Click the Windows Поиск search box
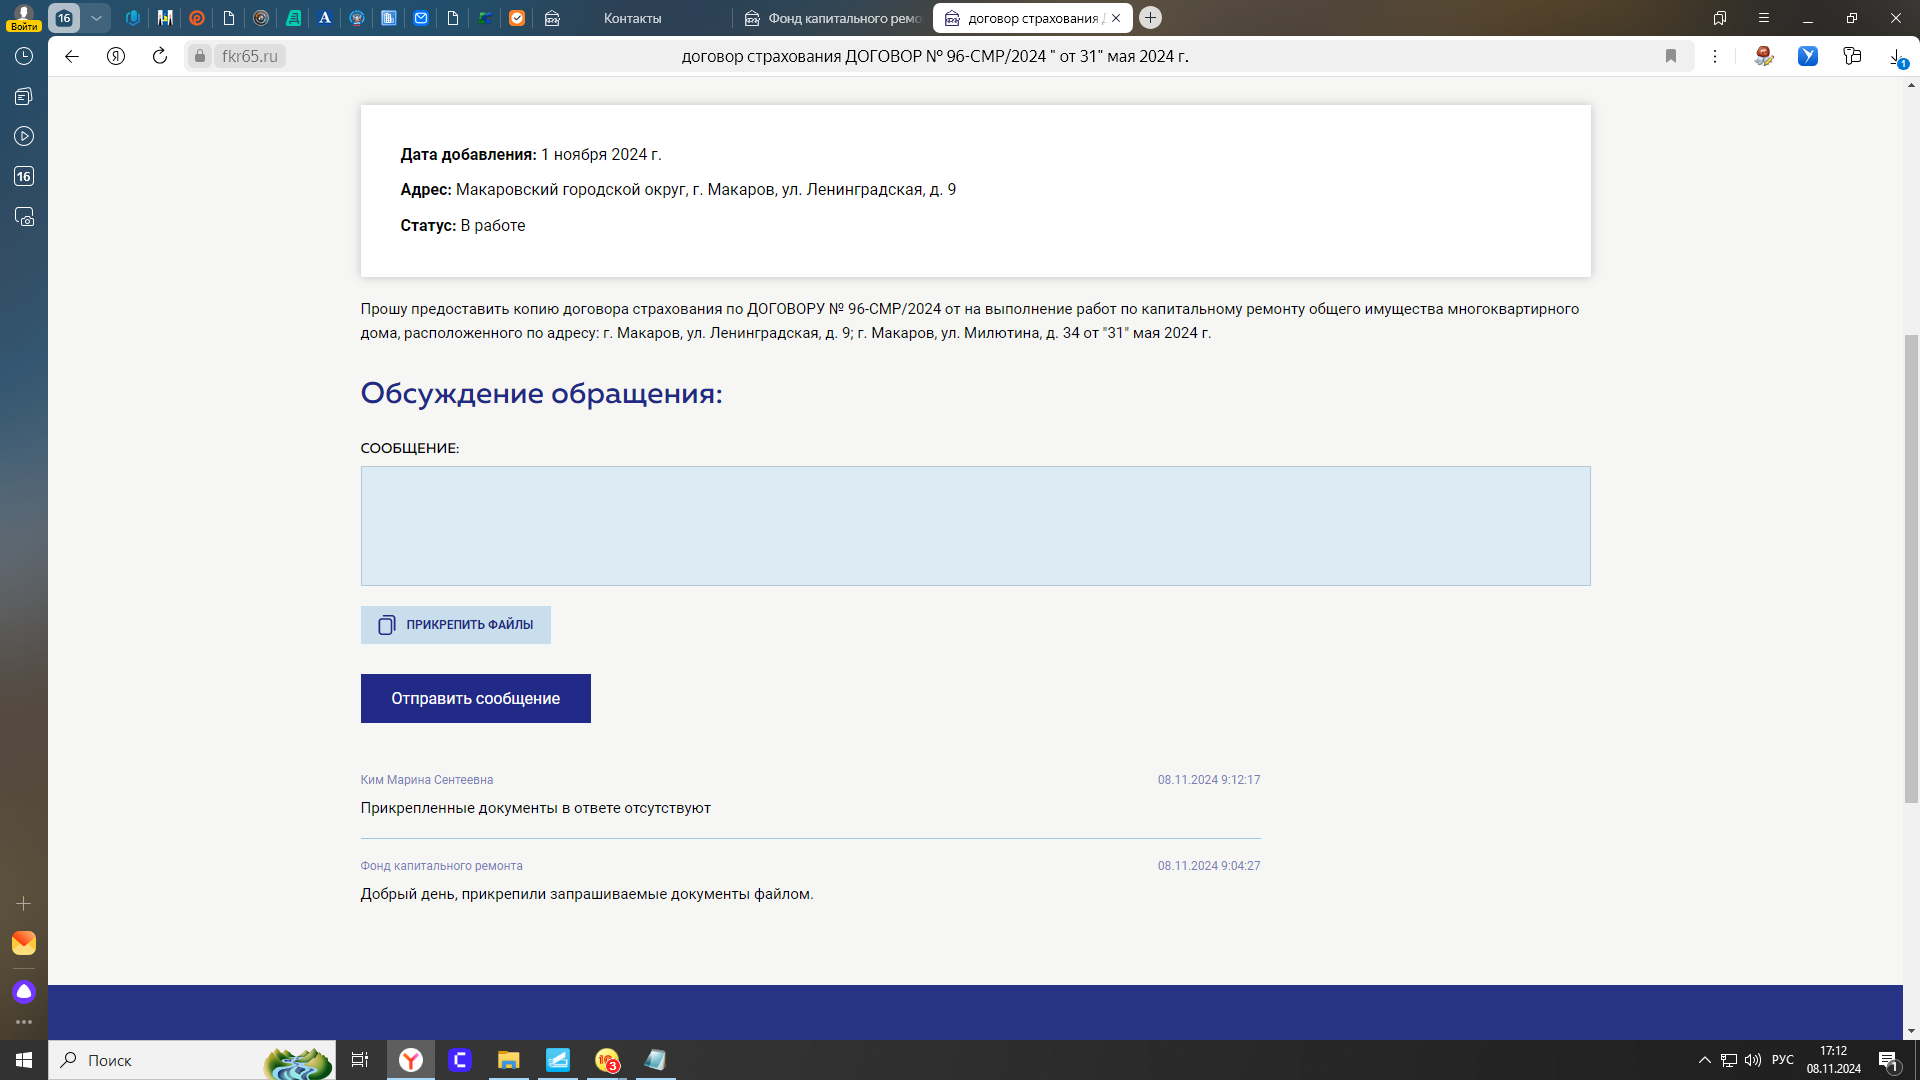1920x1080 pixels. point(192,1060)
